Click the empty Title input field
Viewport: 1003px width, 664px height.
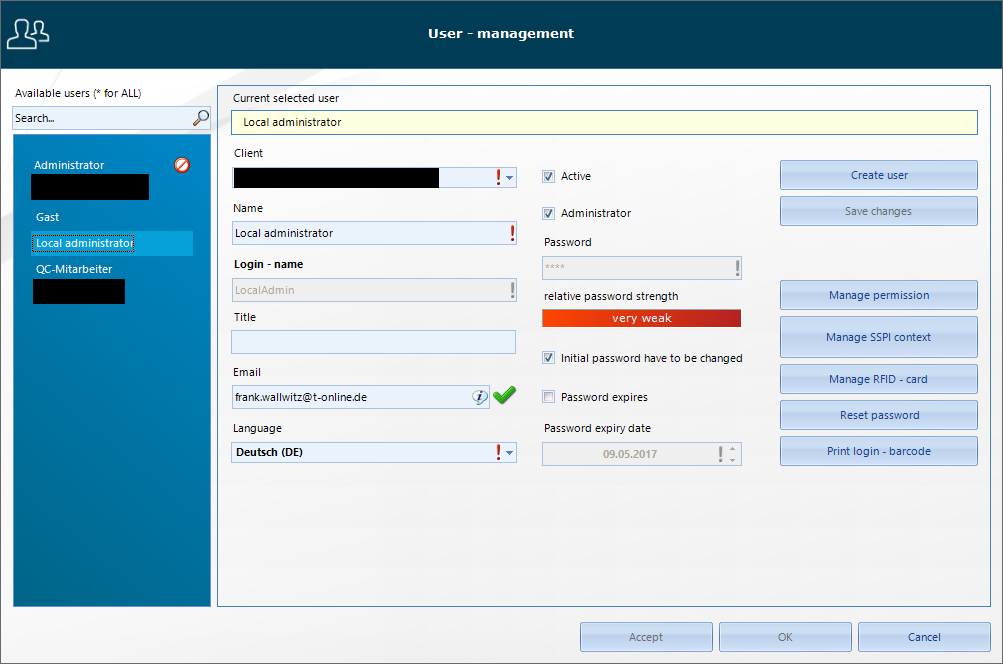(374, 342)
